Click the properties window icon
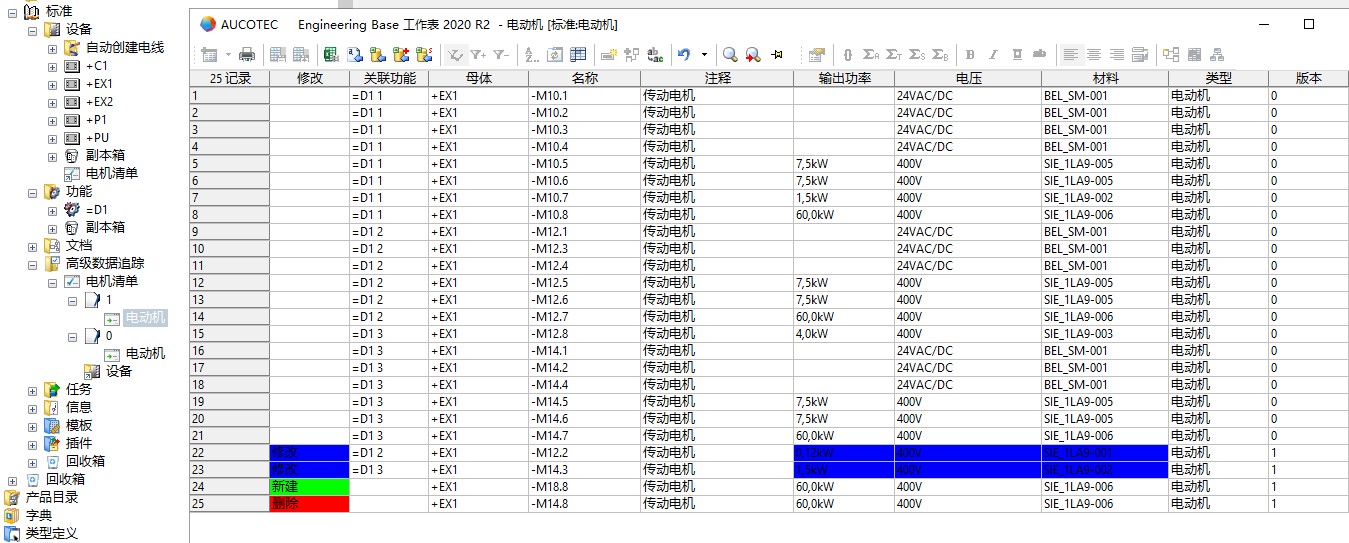The height and width of the screenshot is (543, 1349). pos(816,55)
